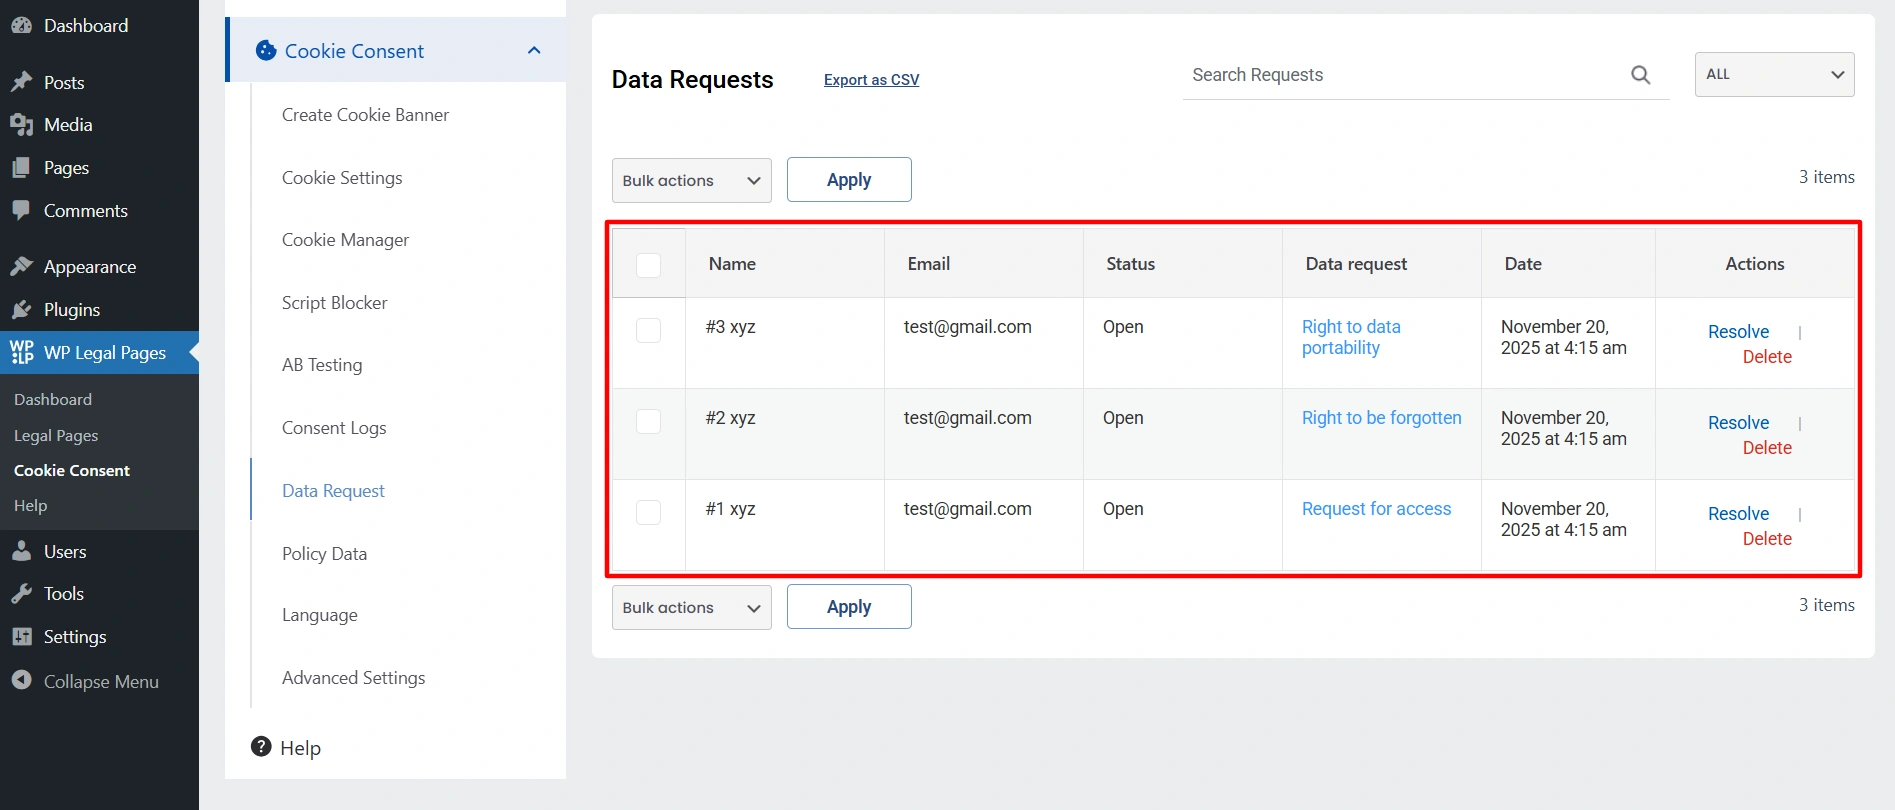
Task: Open Cookie Consent submenu item
Action: pyautogui.click(x=72, y=471)
